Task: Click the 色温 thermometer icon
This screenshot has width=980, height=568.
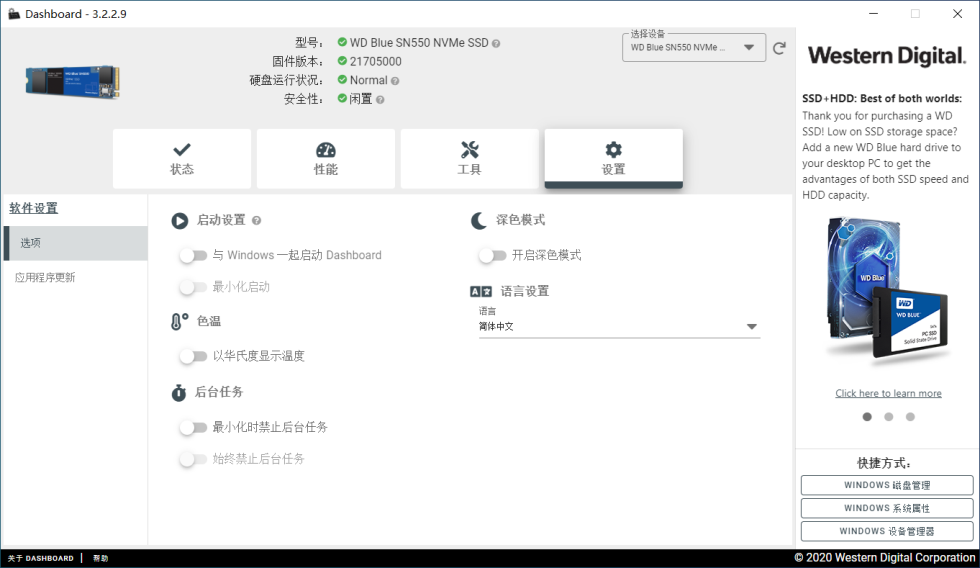Action: click(x=179, y=321)
